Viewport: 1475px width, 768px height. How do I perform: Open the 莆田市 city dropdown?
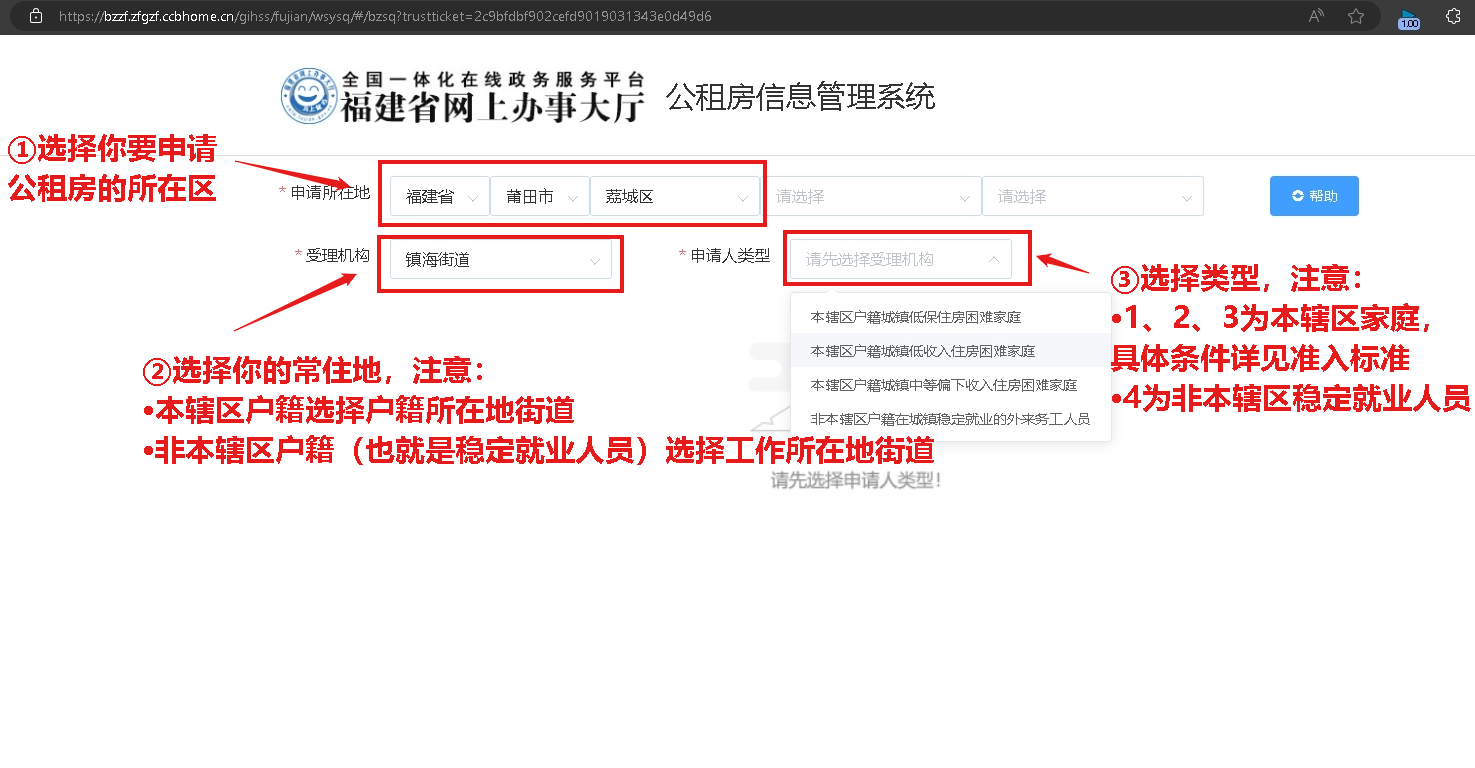[538, 196]
